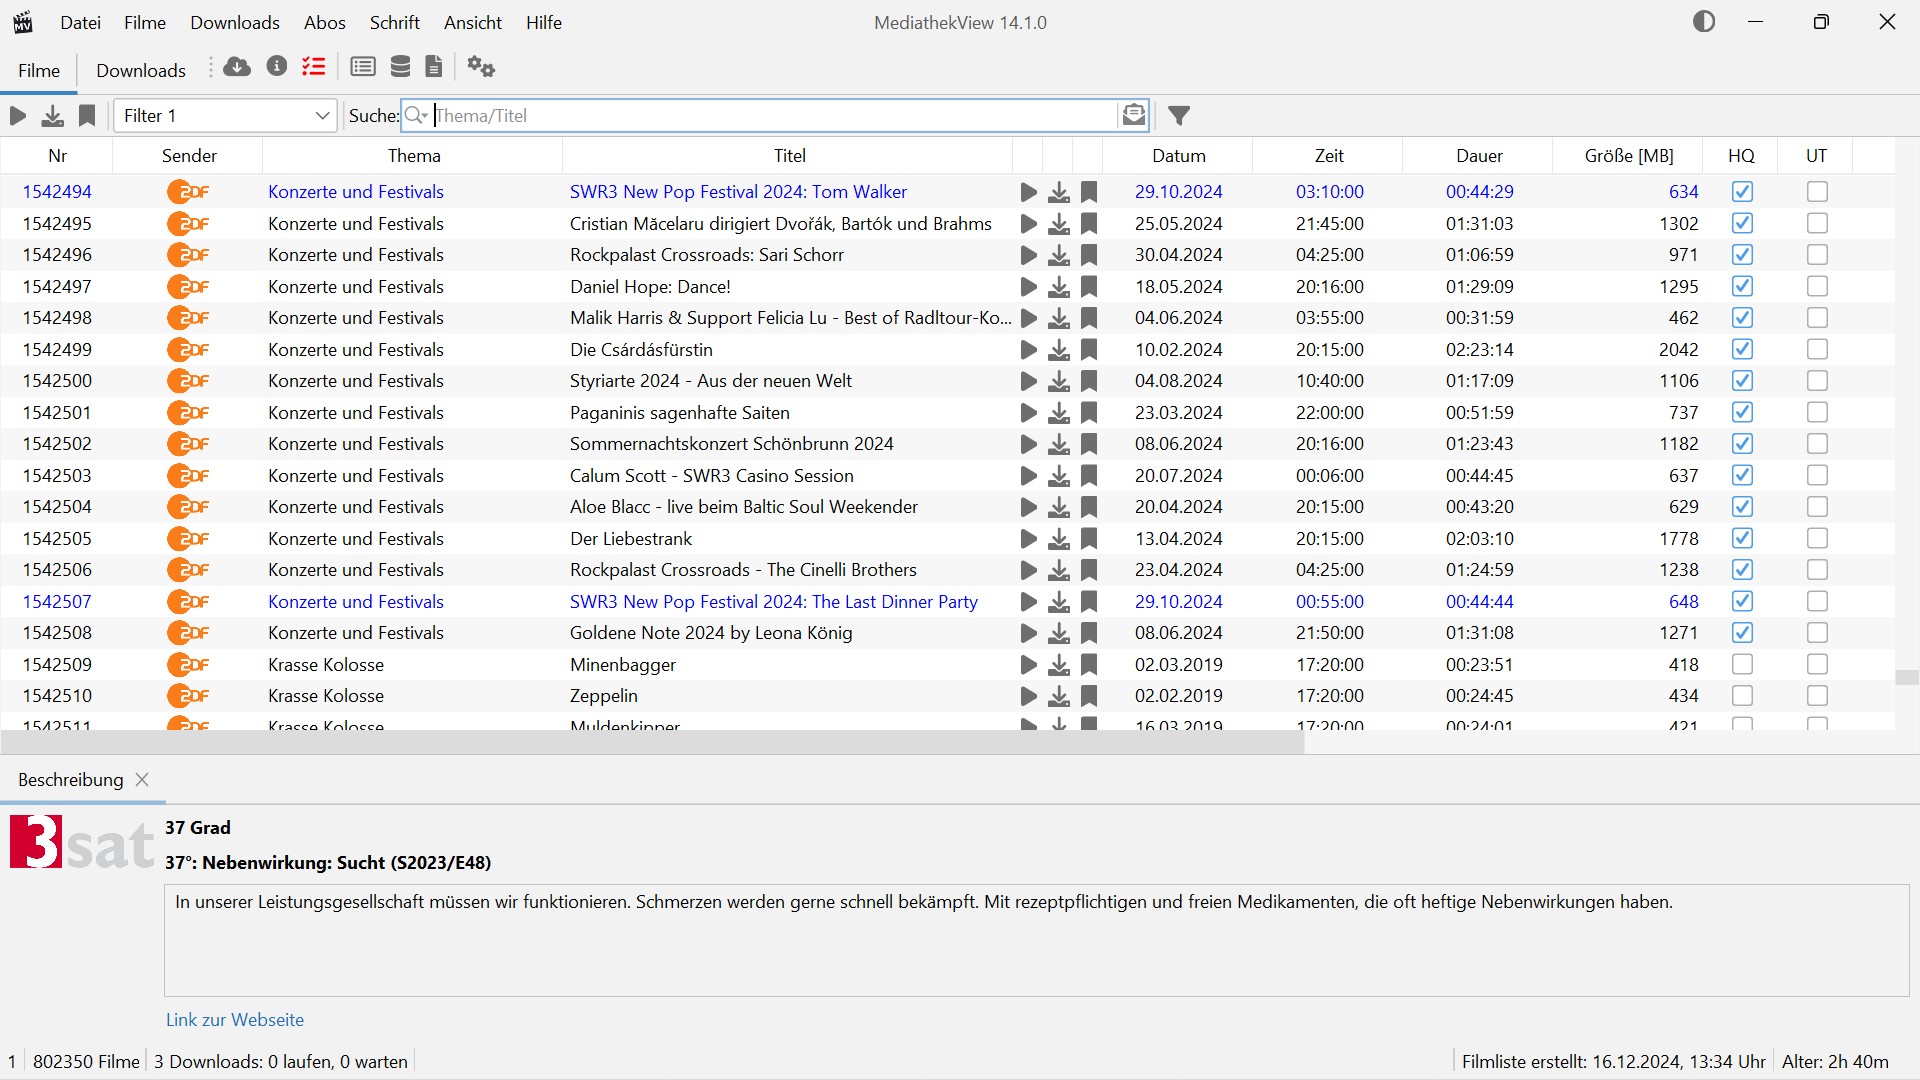Open the Downloads menu in menu bar

235,22
